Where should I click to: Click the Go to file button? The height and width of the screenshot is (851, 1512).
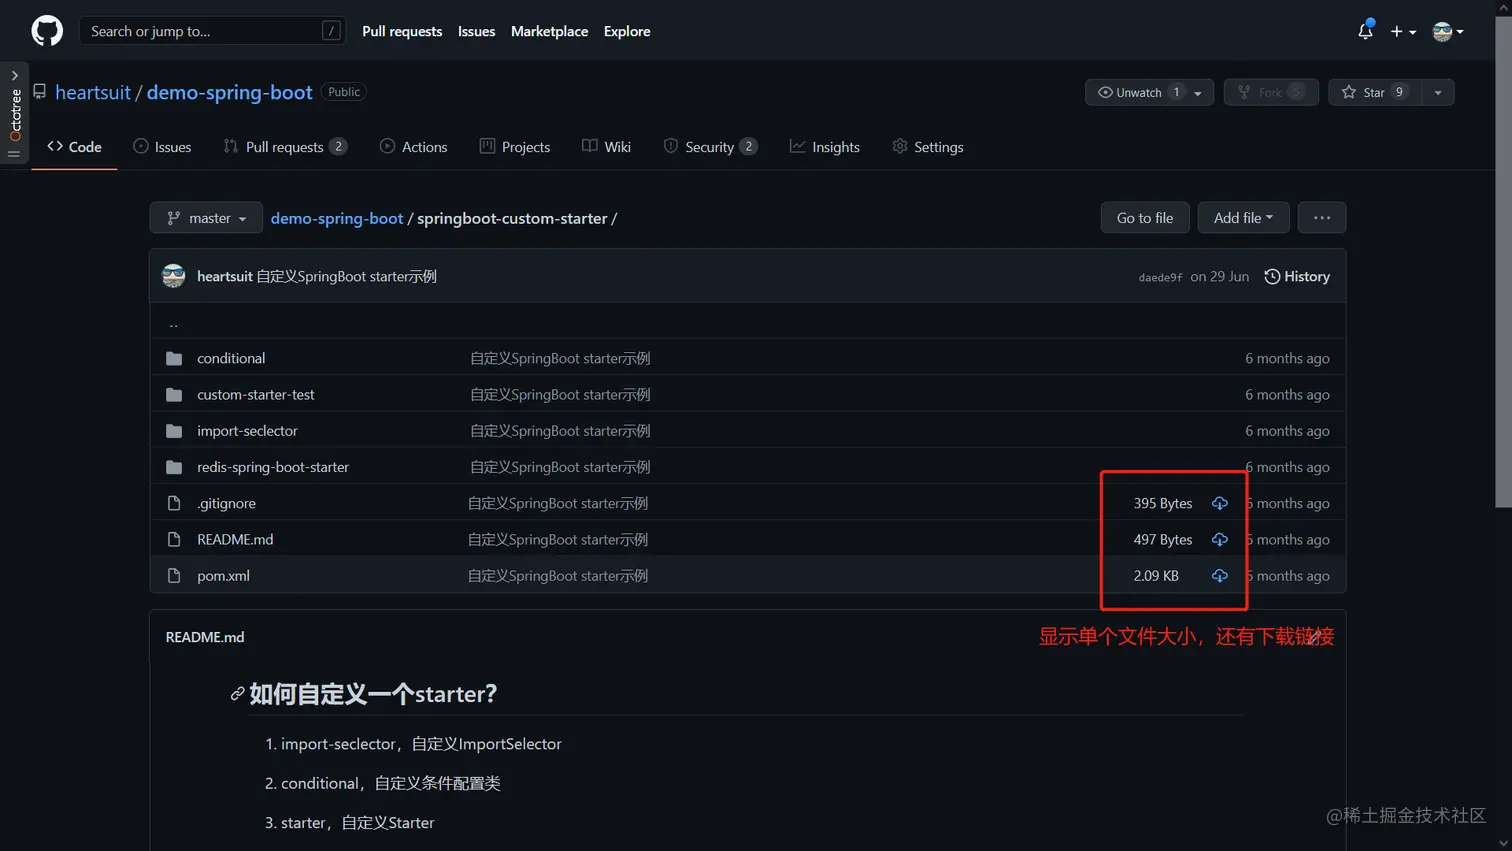coord(1144,218)
